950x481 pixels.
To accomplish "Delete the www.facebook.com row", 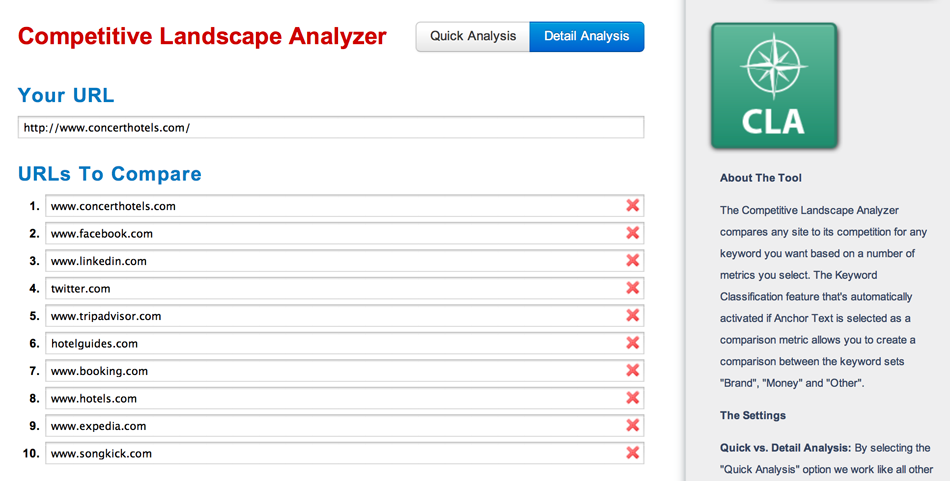I will coord(633,233).
